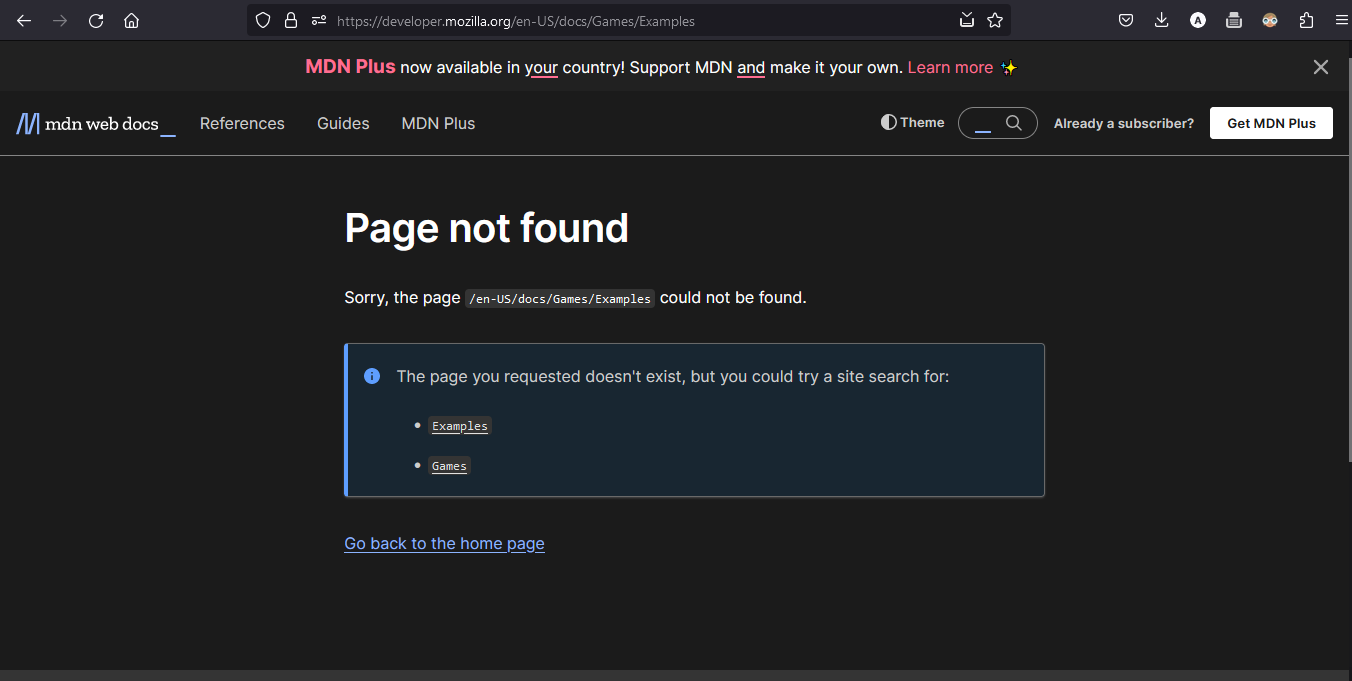Image resolution: width=1352 pixels, height=681 pixels.
Task: Click the shield tracking protection icon
Action: click(262, 20)
